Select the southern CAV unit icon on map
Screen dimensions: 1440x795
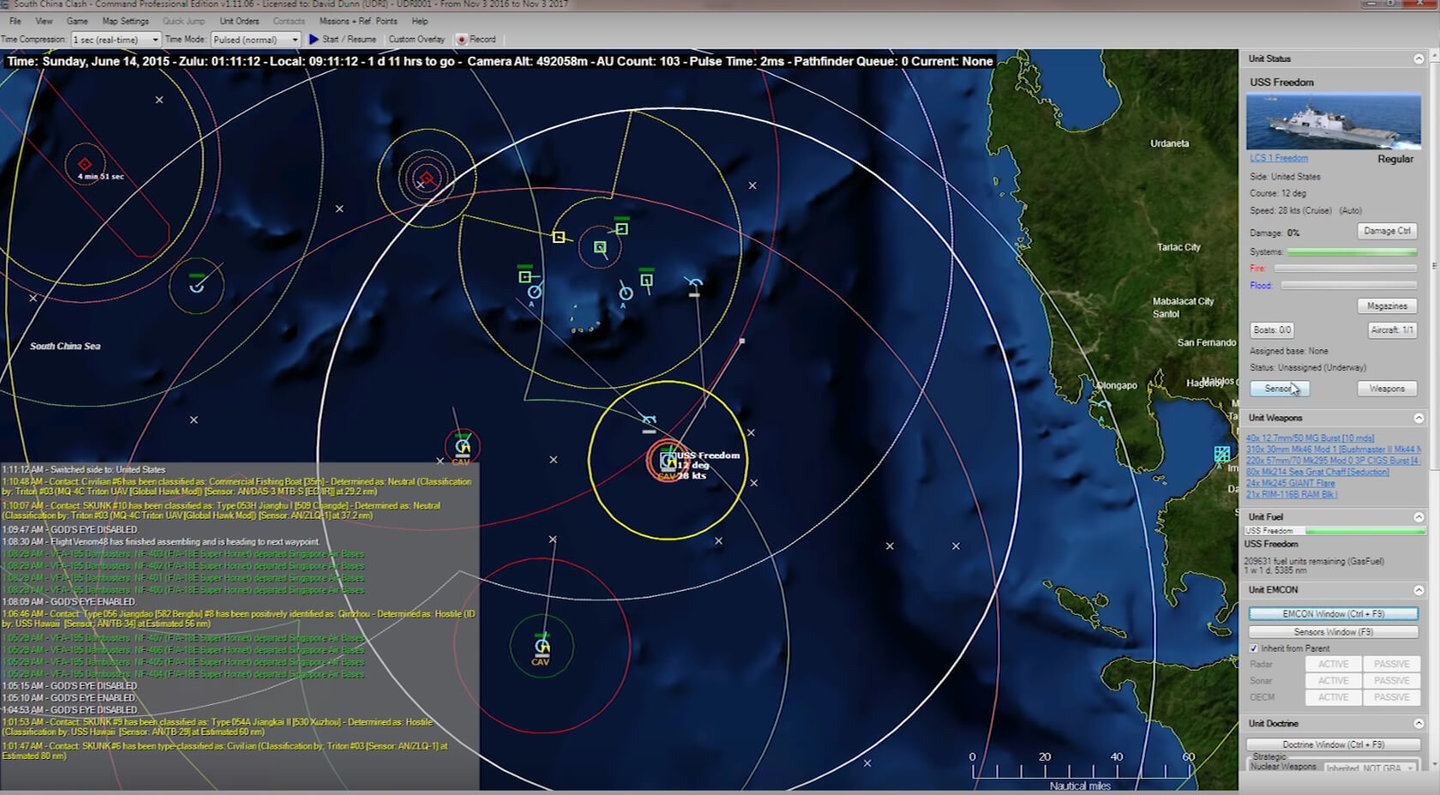541,646
